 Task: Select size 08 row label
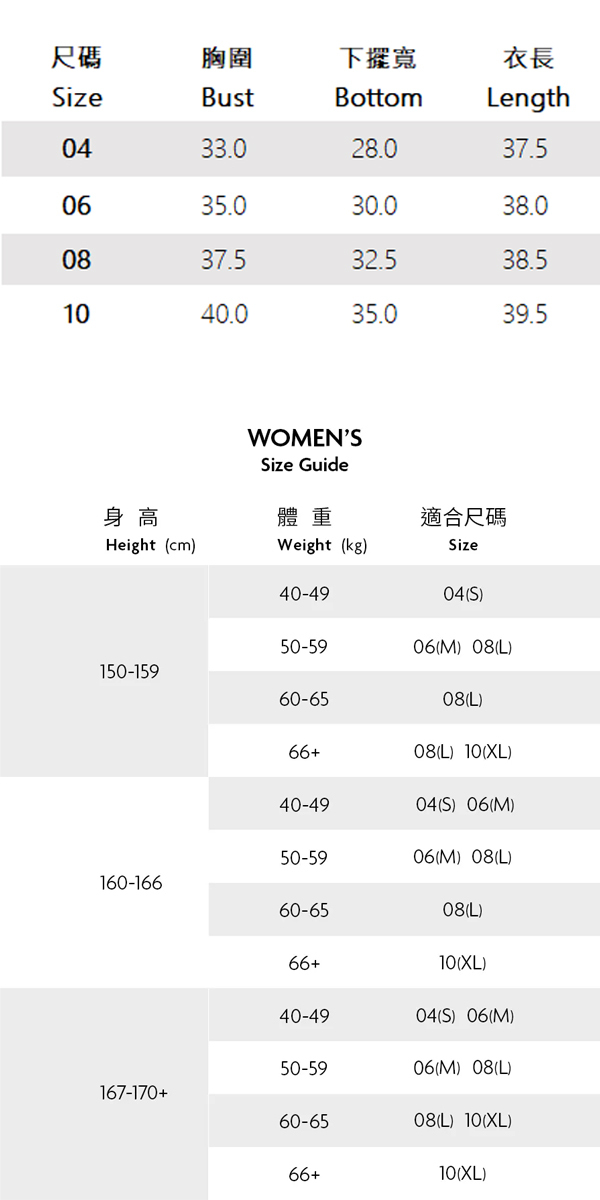click(76, 260)
